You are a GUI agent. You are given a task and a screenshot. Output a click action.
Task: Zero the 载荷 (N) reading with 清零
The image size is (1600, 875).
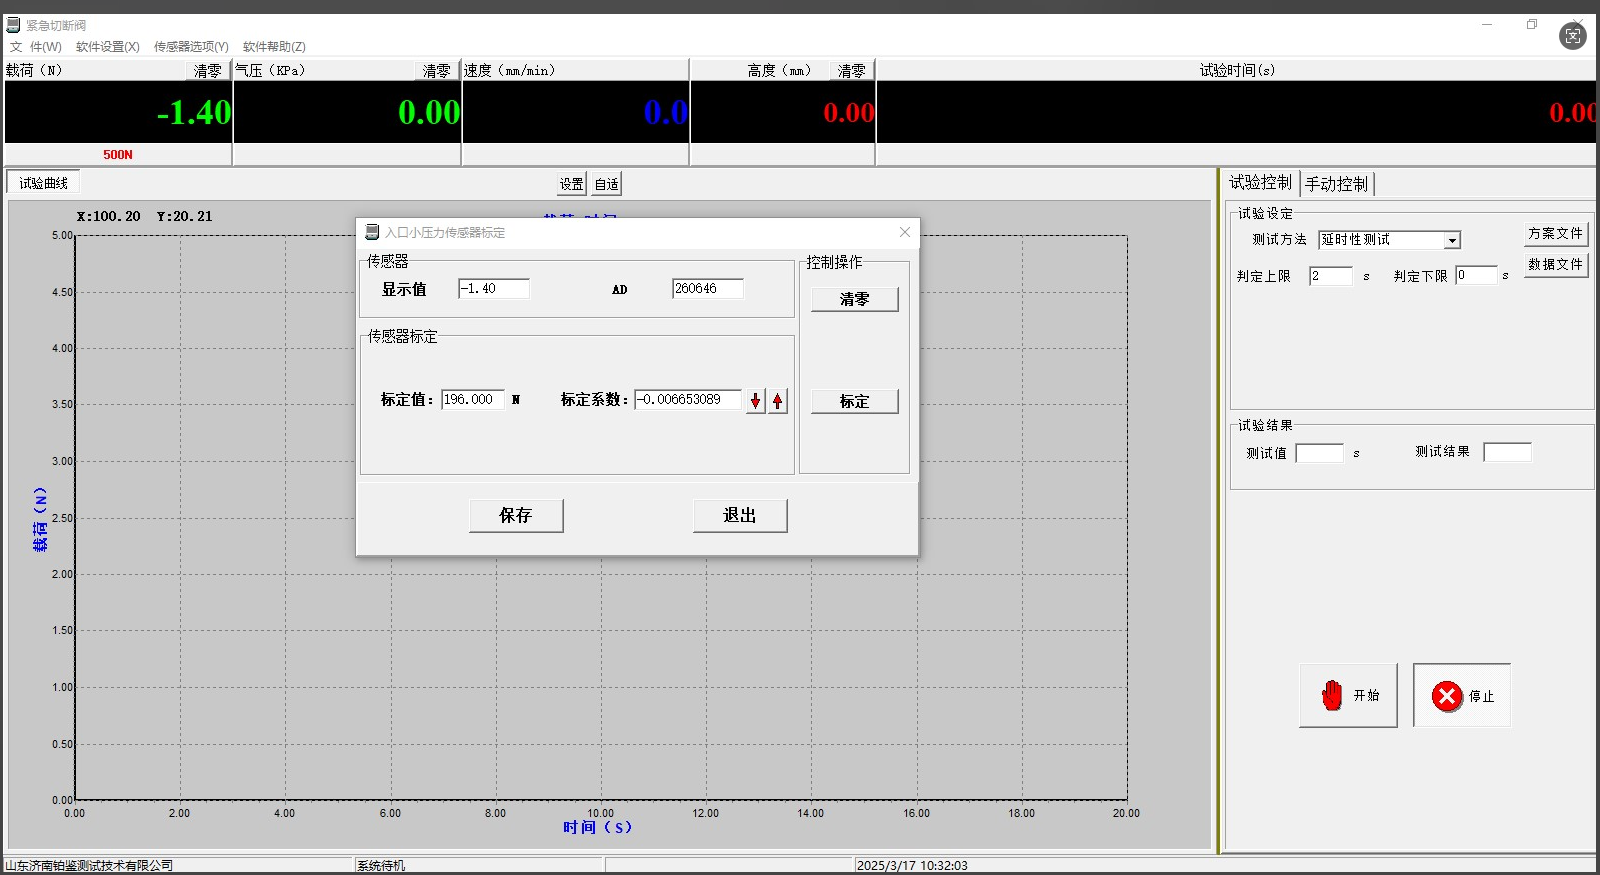tap(208, 71)
